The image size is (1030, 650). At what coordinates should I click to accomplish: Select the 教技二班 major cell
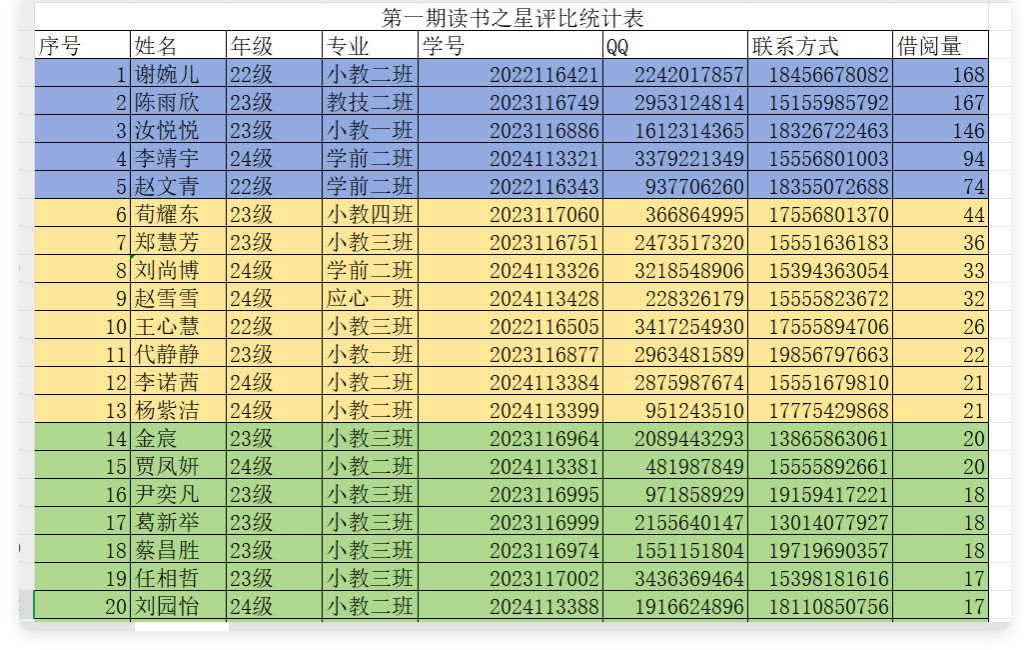coord(371,102)
